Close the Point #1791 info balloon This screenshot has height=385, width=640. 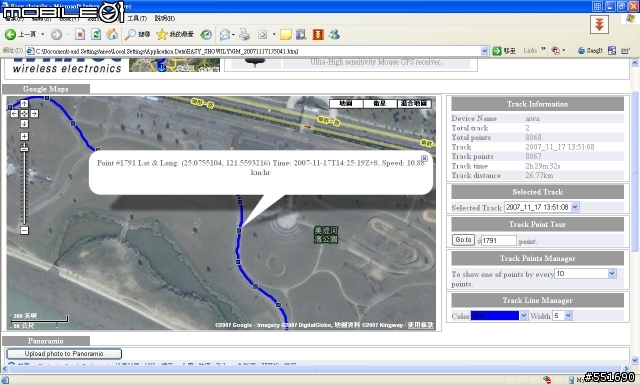pos(424,158)
